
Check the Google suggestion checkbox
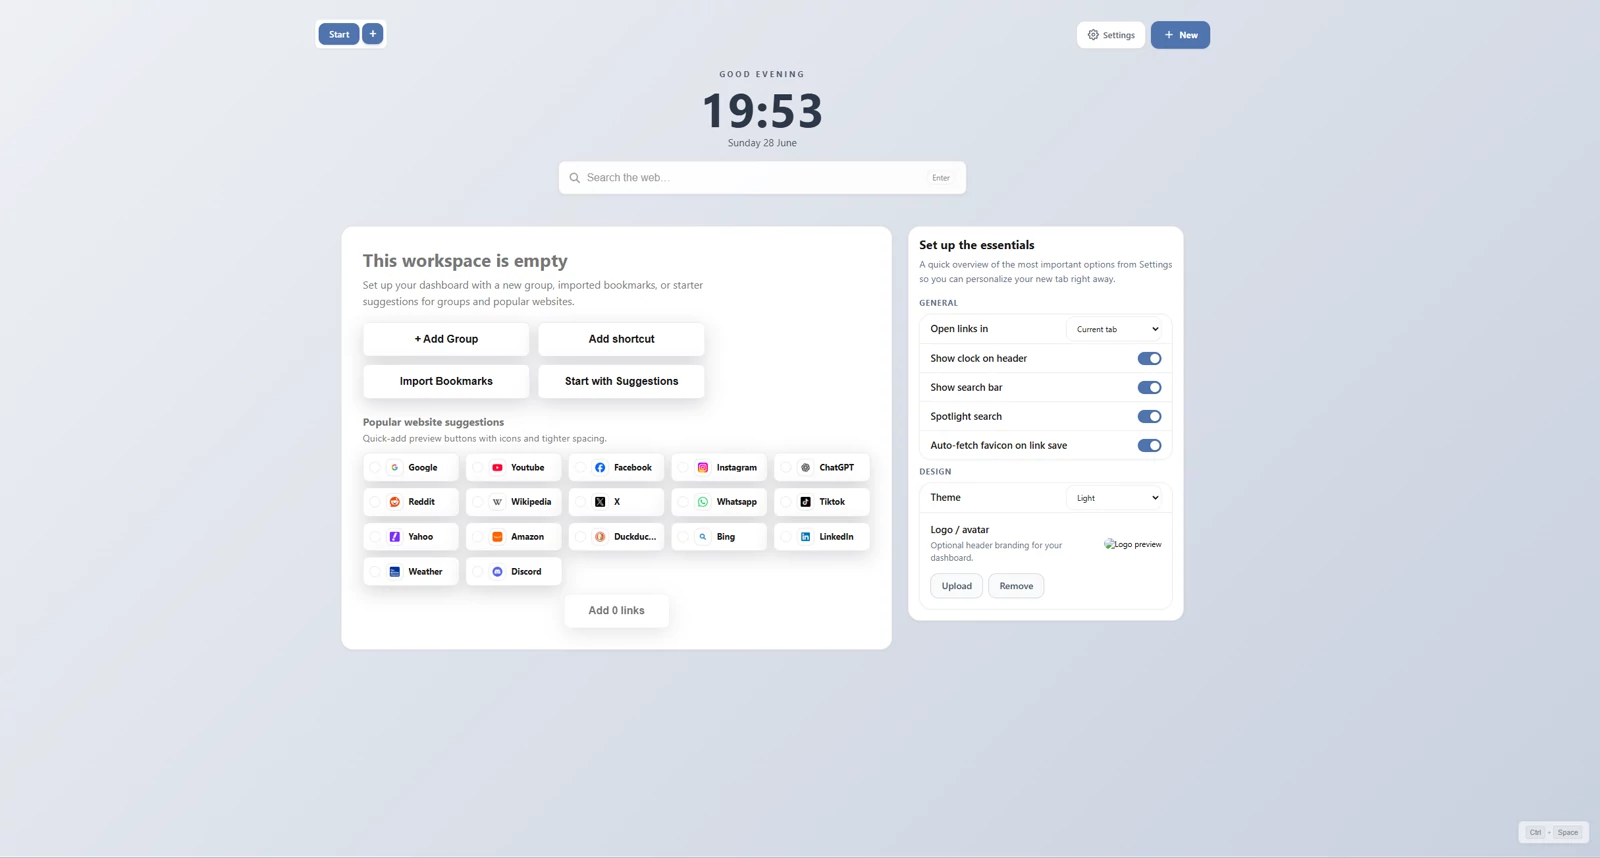pos(375,467)
